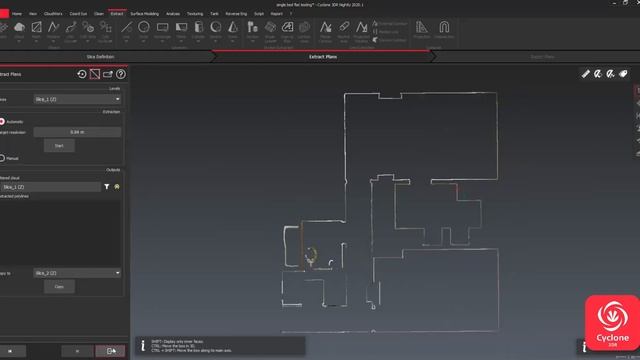
Task: Switch to the Coord Sys ribbon tab
Action: coord(78,13)
